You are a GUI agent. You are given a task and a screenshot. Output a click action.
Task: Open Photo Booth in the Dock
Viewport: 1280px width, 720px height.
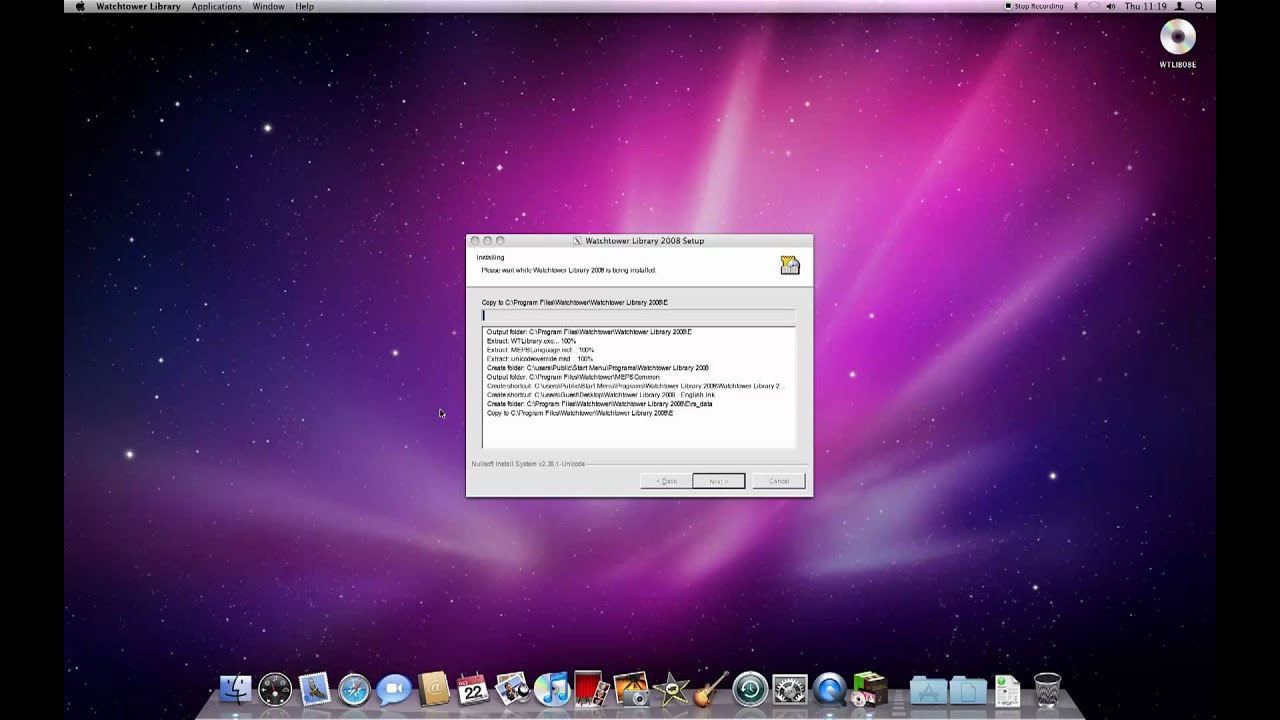coord(591,689)
